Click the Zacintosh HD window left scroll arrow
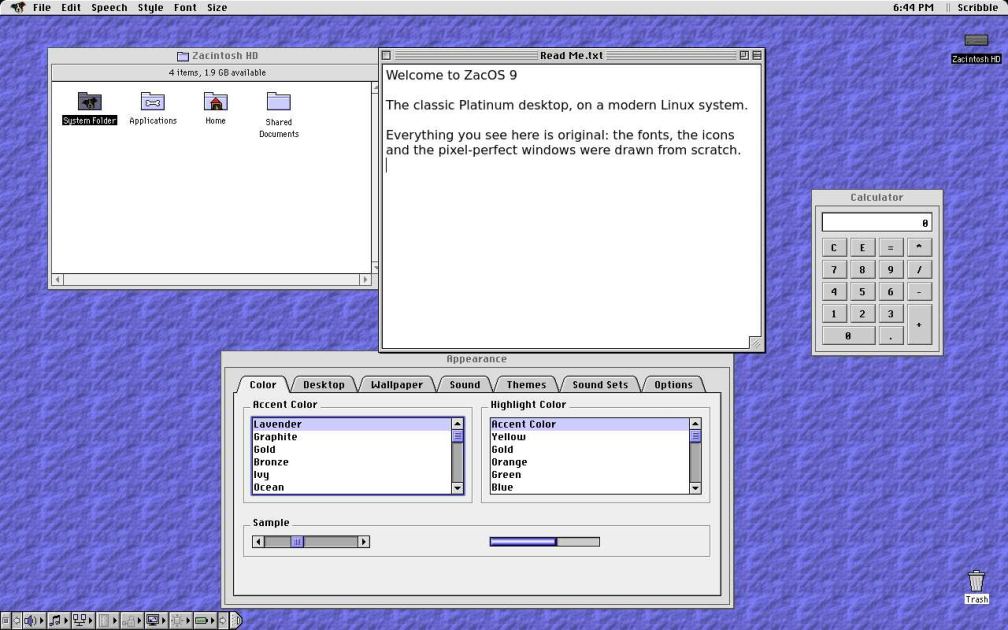The image size is (1008, 630). point(58,280)
